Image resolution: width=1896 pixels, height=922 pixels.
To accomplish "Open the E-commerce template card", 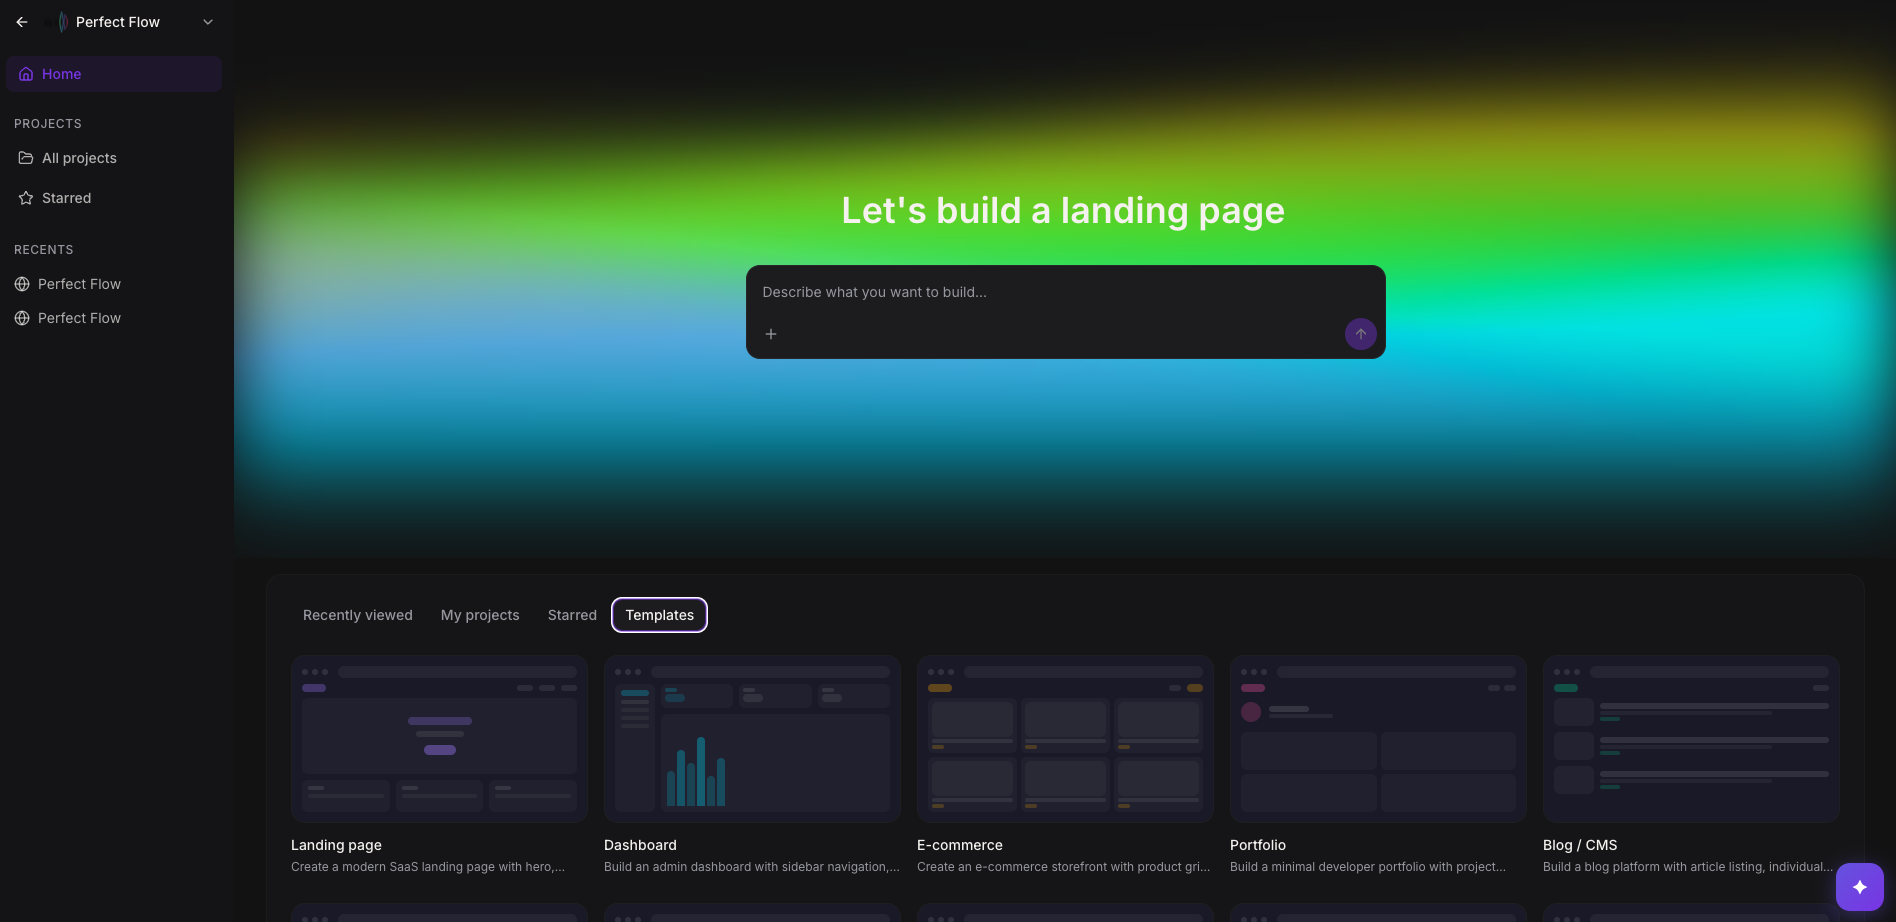I will [1064, 739].
